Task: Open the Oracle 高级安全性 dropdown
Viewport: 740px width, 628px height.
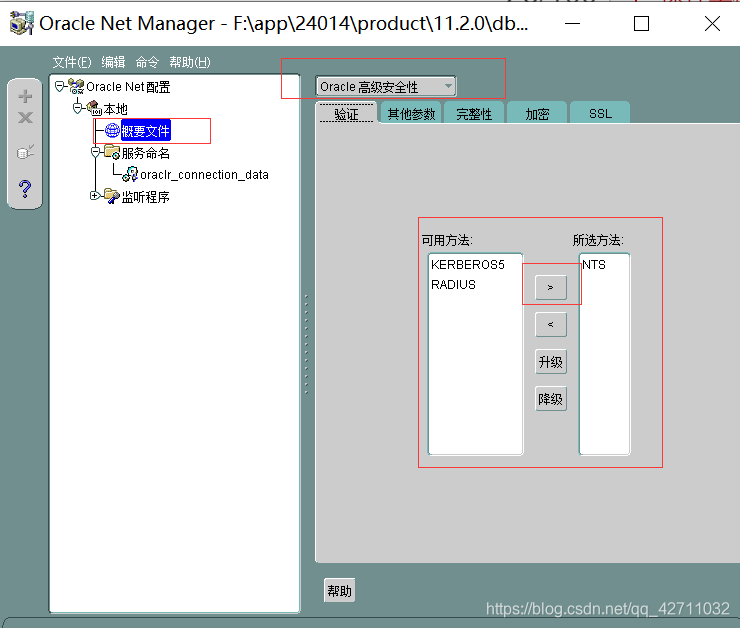Action: pyautogui.click(x=386, y=86)
